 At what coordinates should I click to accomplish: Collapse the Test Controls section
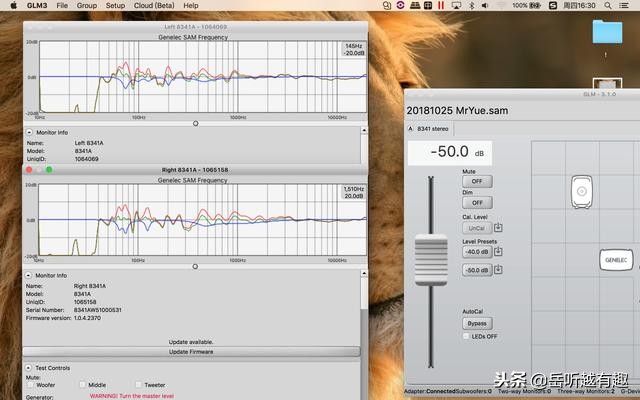[29, 368]
